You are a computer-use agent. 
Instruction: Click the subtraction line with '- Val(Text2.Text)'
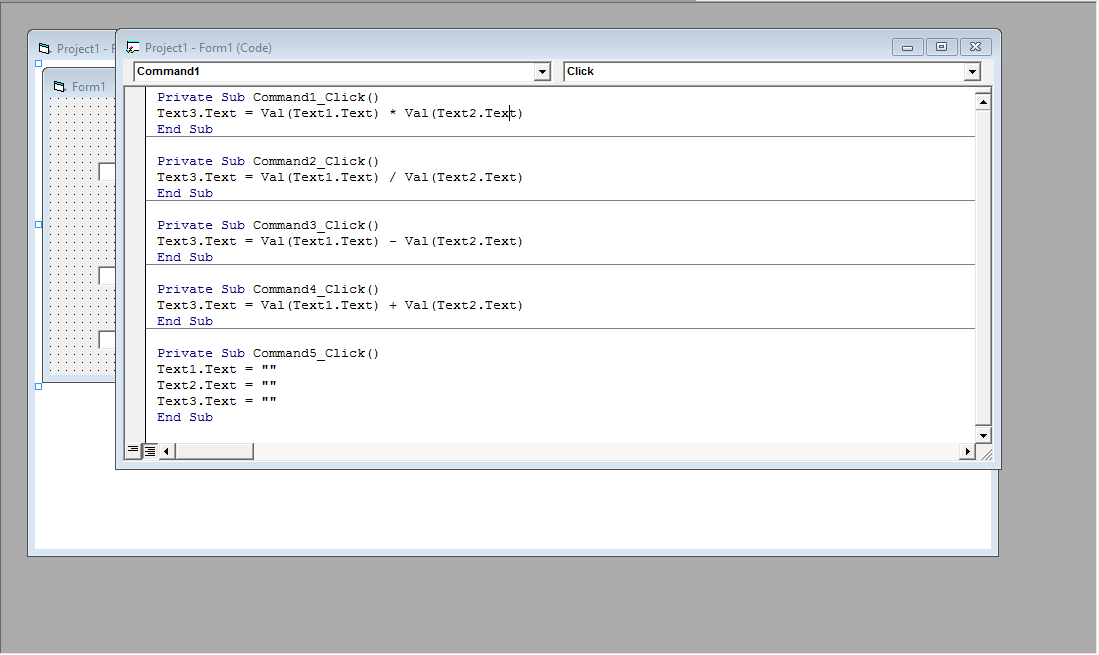340,242
